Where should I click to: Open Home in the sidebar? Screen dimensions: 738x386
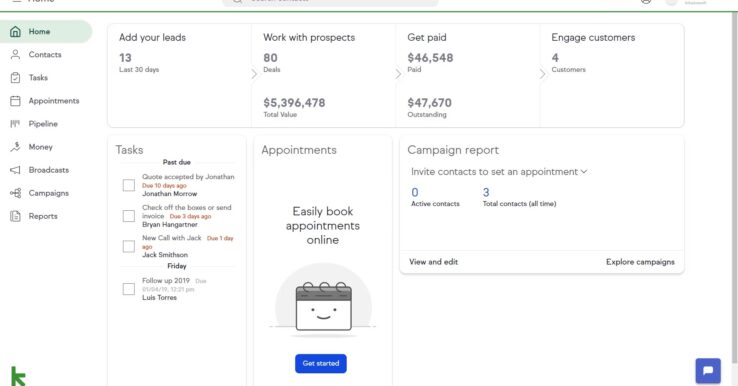click(x=46, y=32)
